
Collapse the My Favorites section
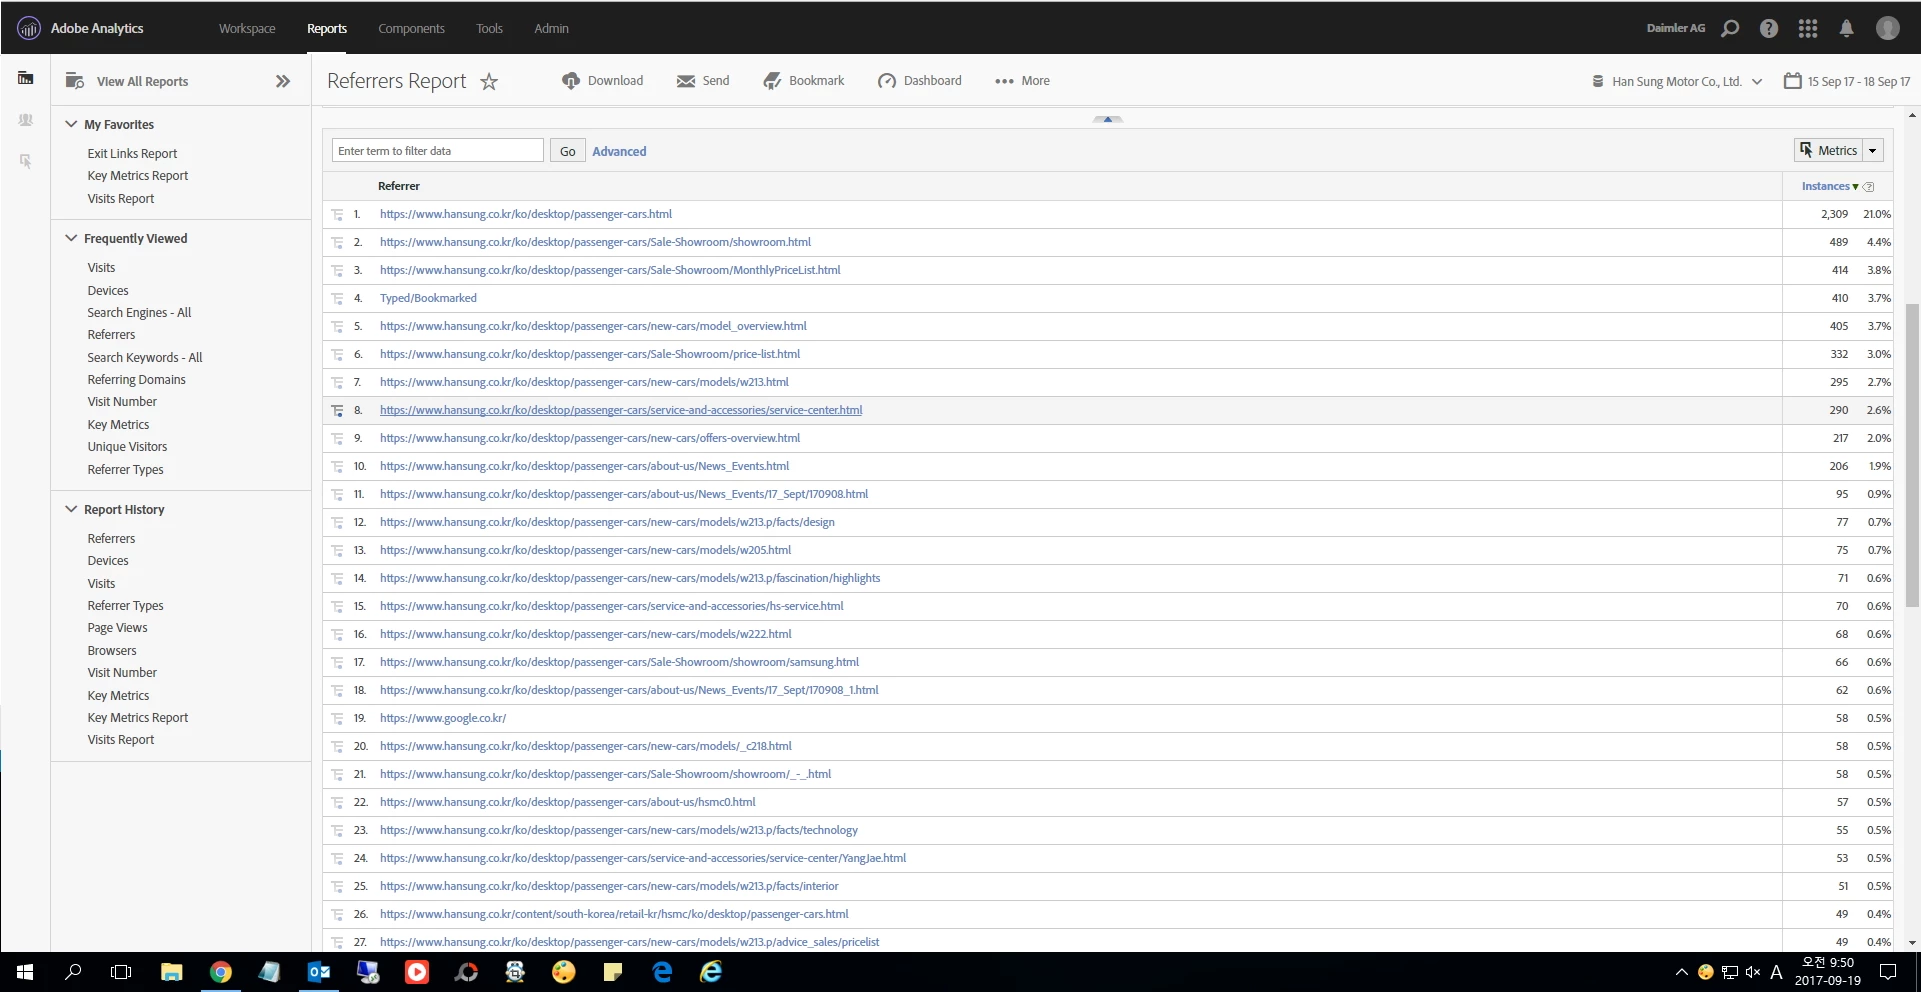point(71,124)
